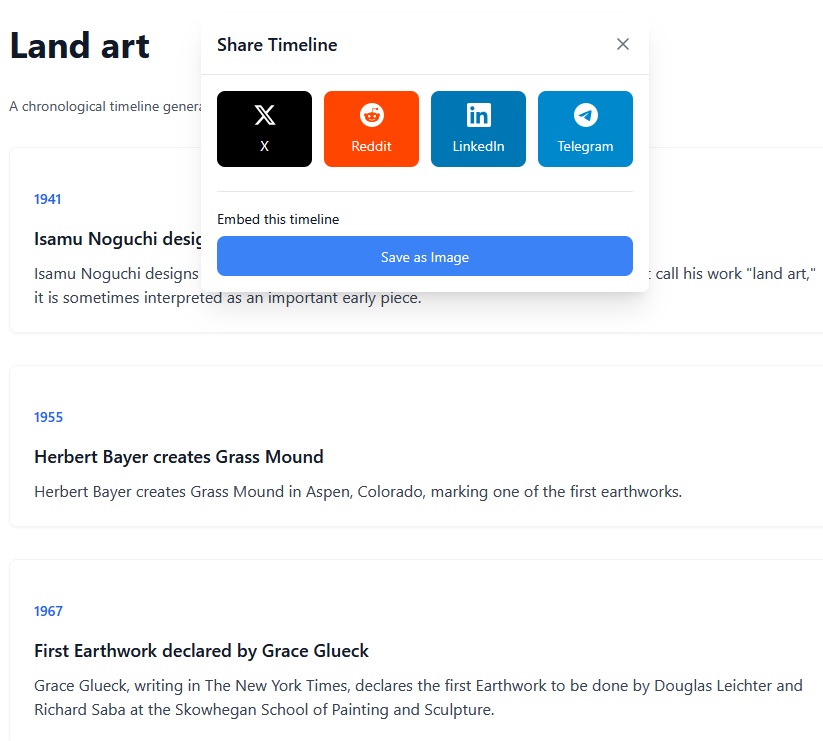Click the 'Embed this timeline' label
The width and height of the screenshot is (823, 741).
pos(278,219)
